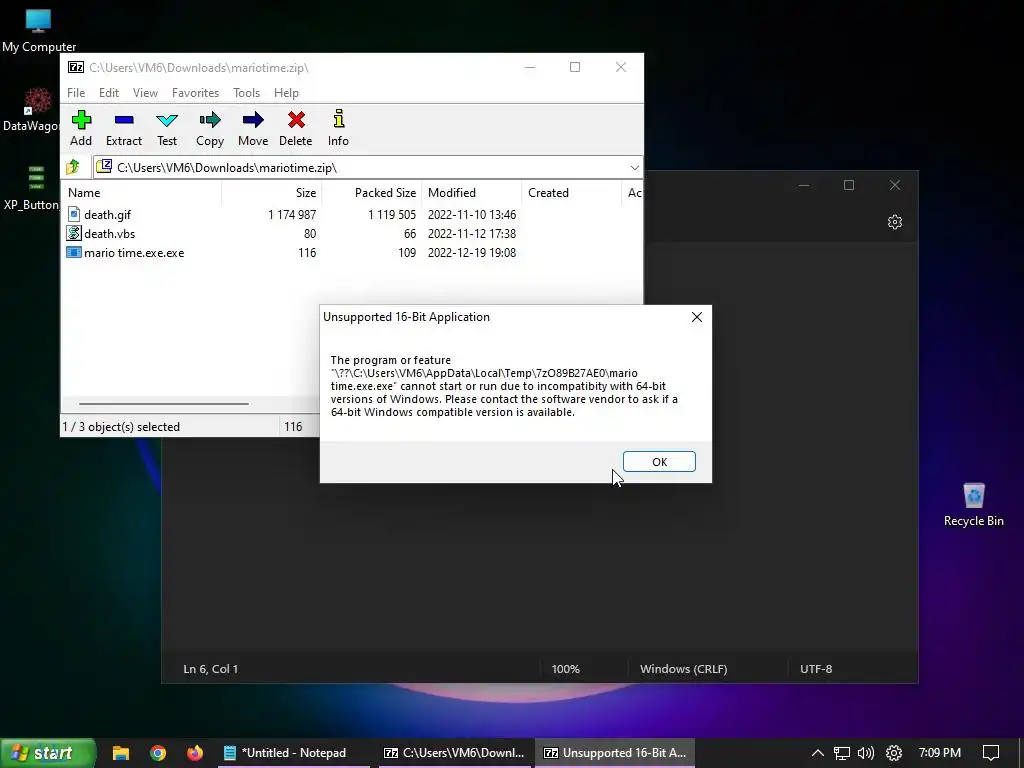Select the death.vbs file name
Screen dimensions: 1024x768
(109, 233)
